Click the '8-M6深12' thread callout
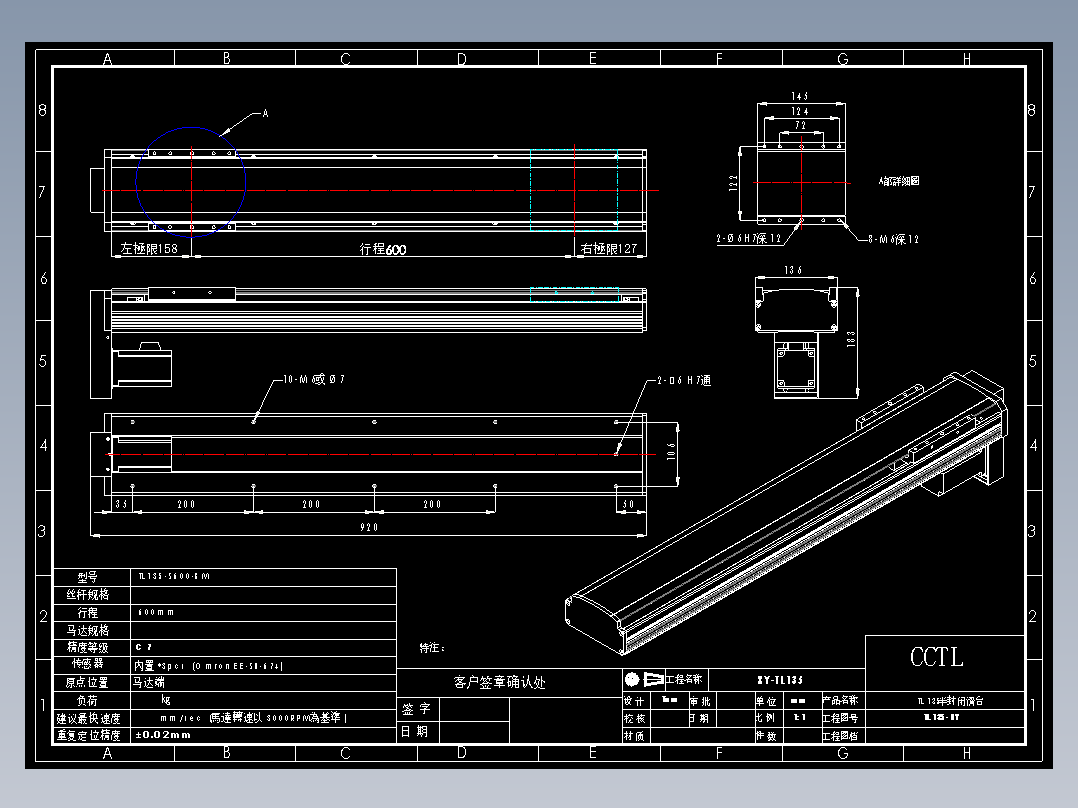The width and height of the screenshot is (1078, 808). coord(893,239)
